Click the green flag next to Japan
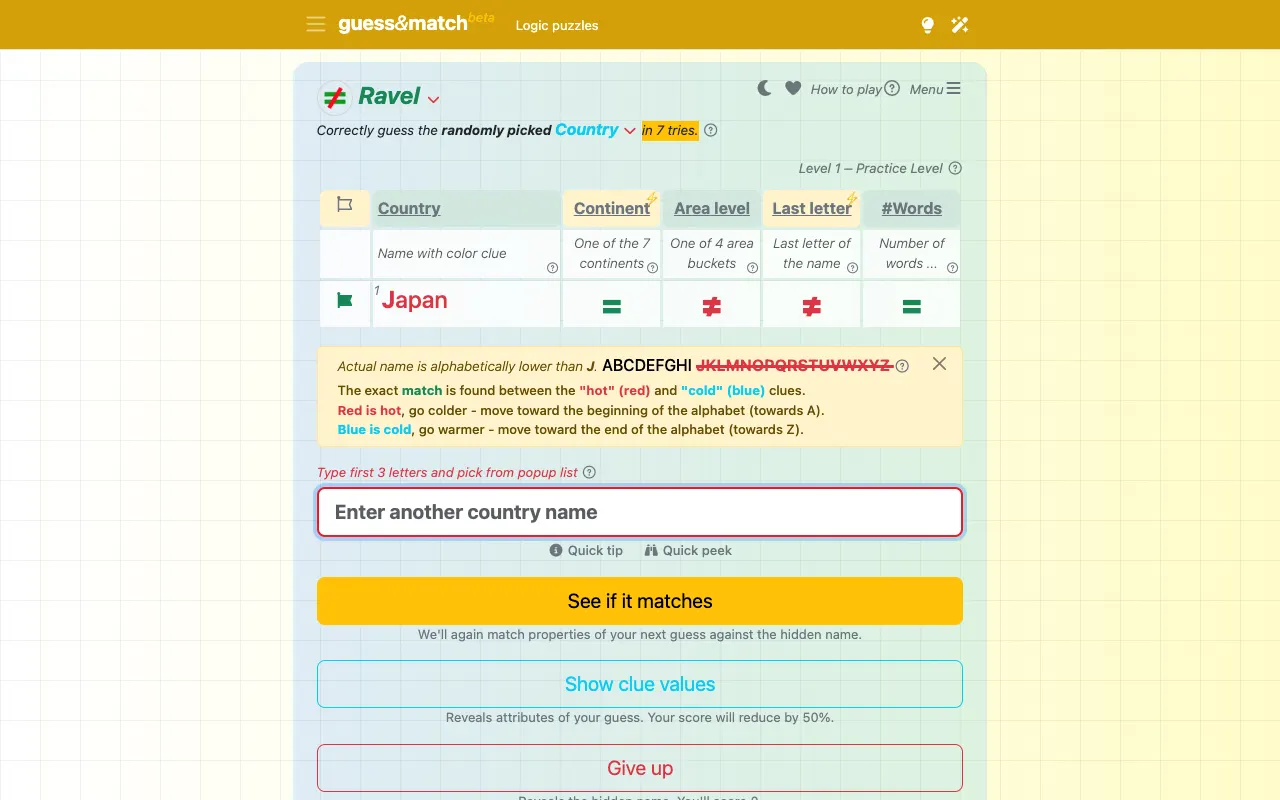Image resolution: width=1280 pixels, height=800 pixels. coord(345,300)
